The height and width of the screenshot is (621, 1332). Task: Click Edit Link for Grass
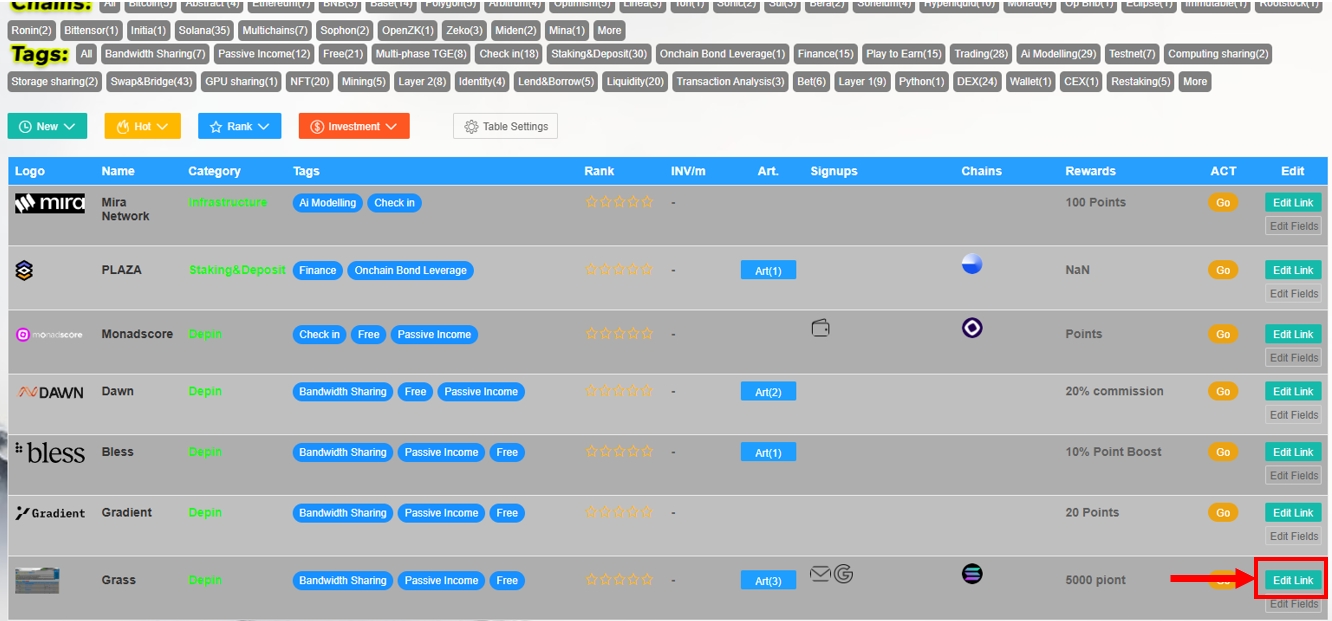pyautogui.click(x=1293, y=580)
